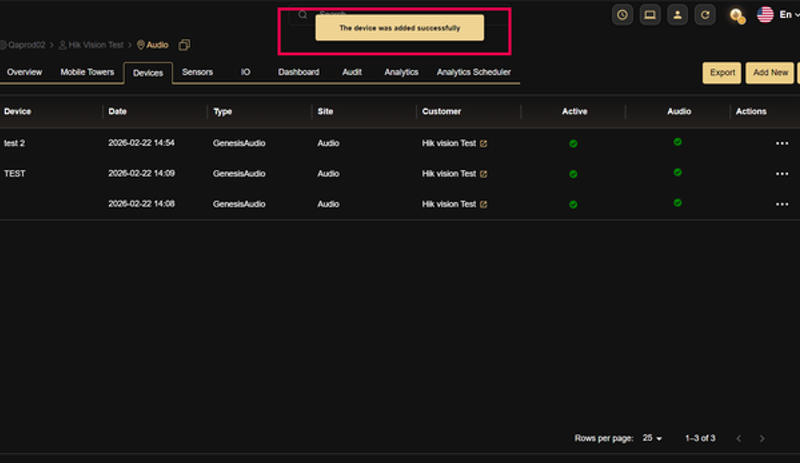
Task: Click the refresh icon in top bar
Action: click(705, 15)
